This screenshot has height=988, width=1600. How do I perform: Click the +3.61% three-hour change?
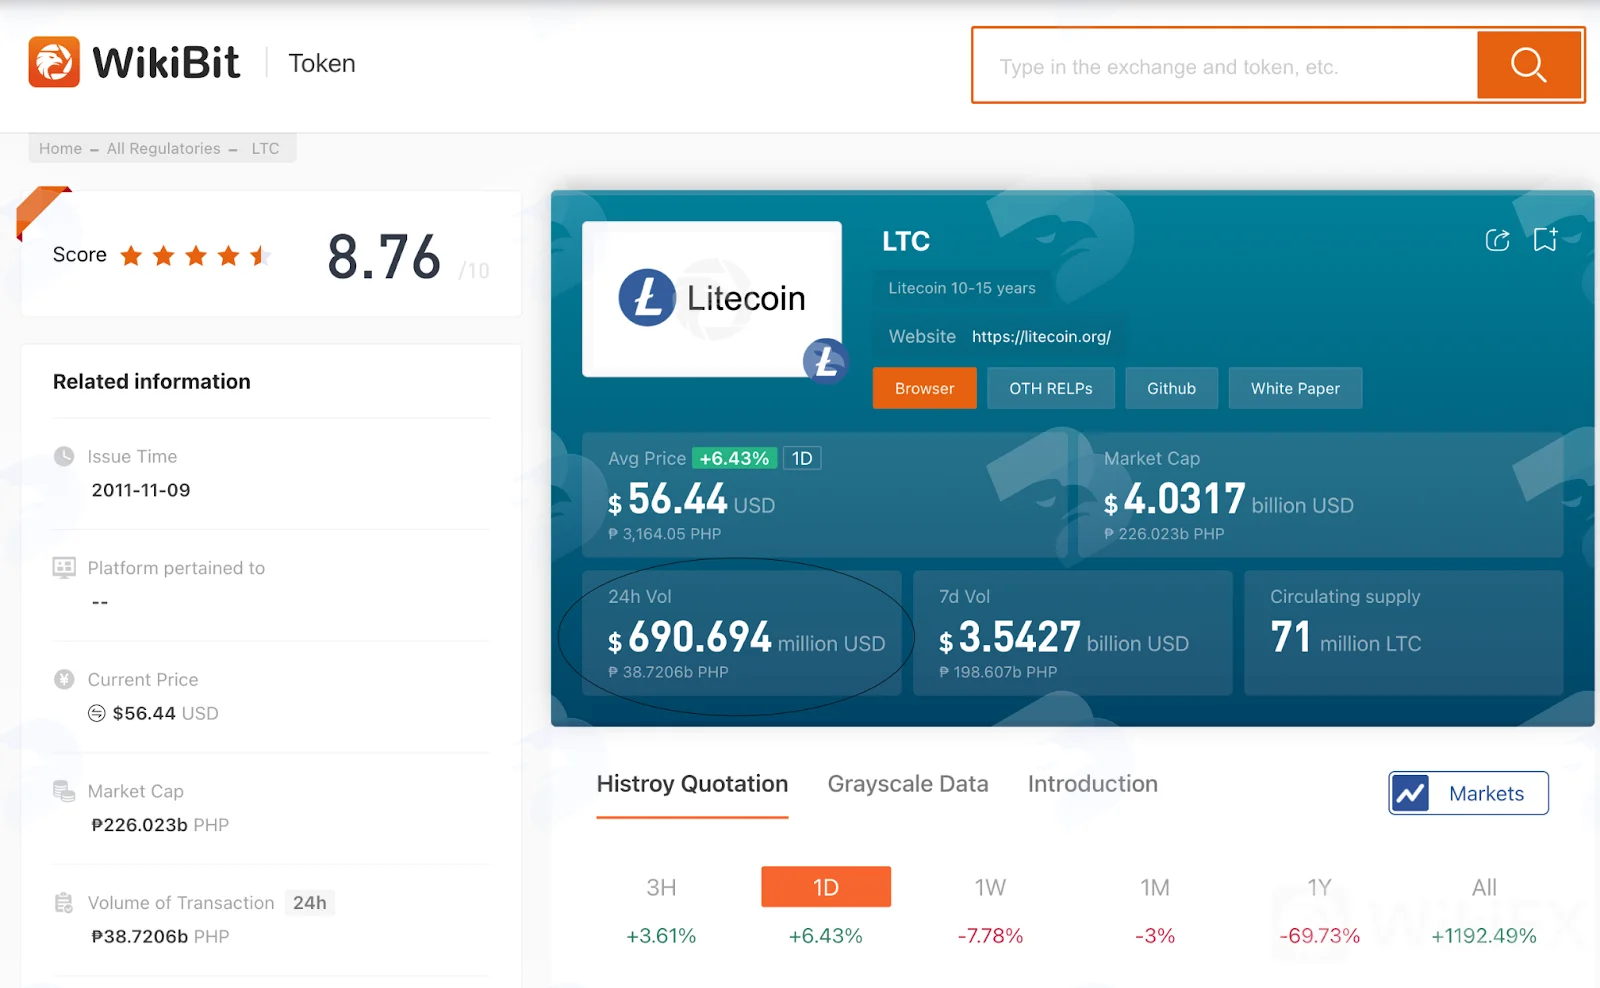(661, 936)
